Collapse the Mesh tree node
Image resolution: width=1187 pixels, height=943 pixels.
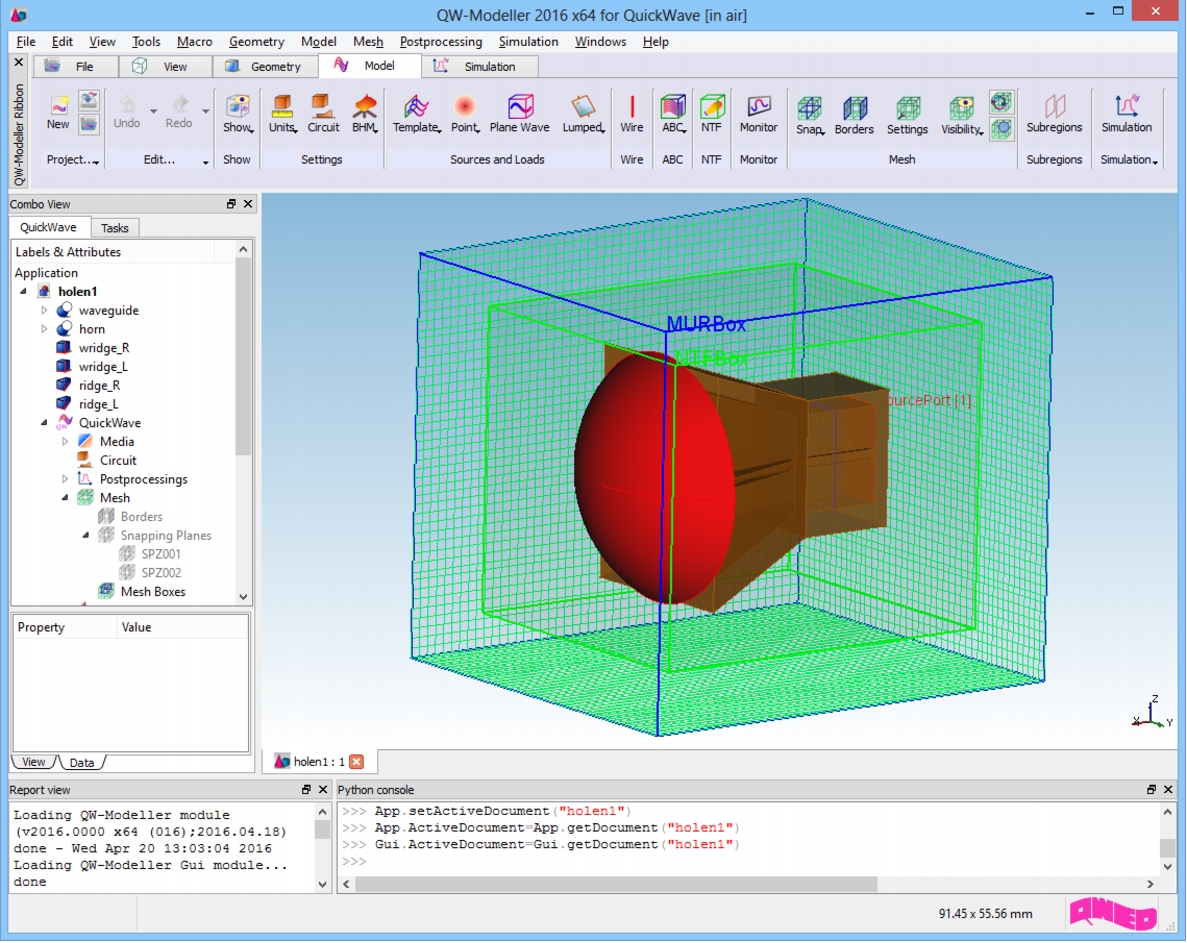(x=65, y=498)
